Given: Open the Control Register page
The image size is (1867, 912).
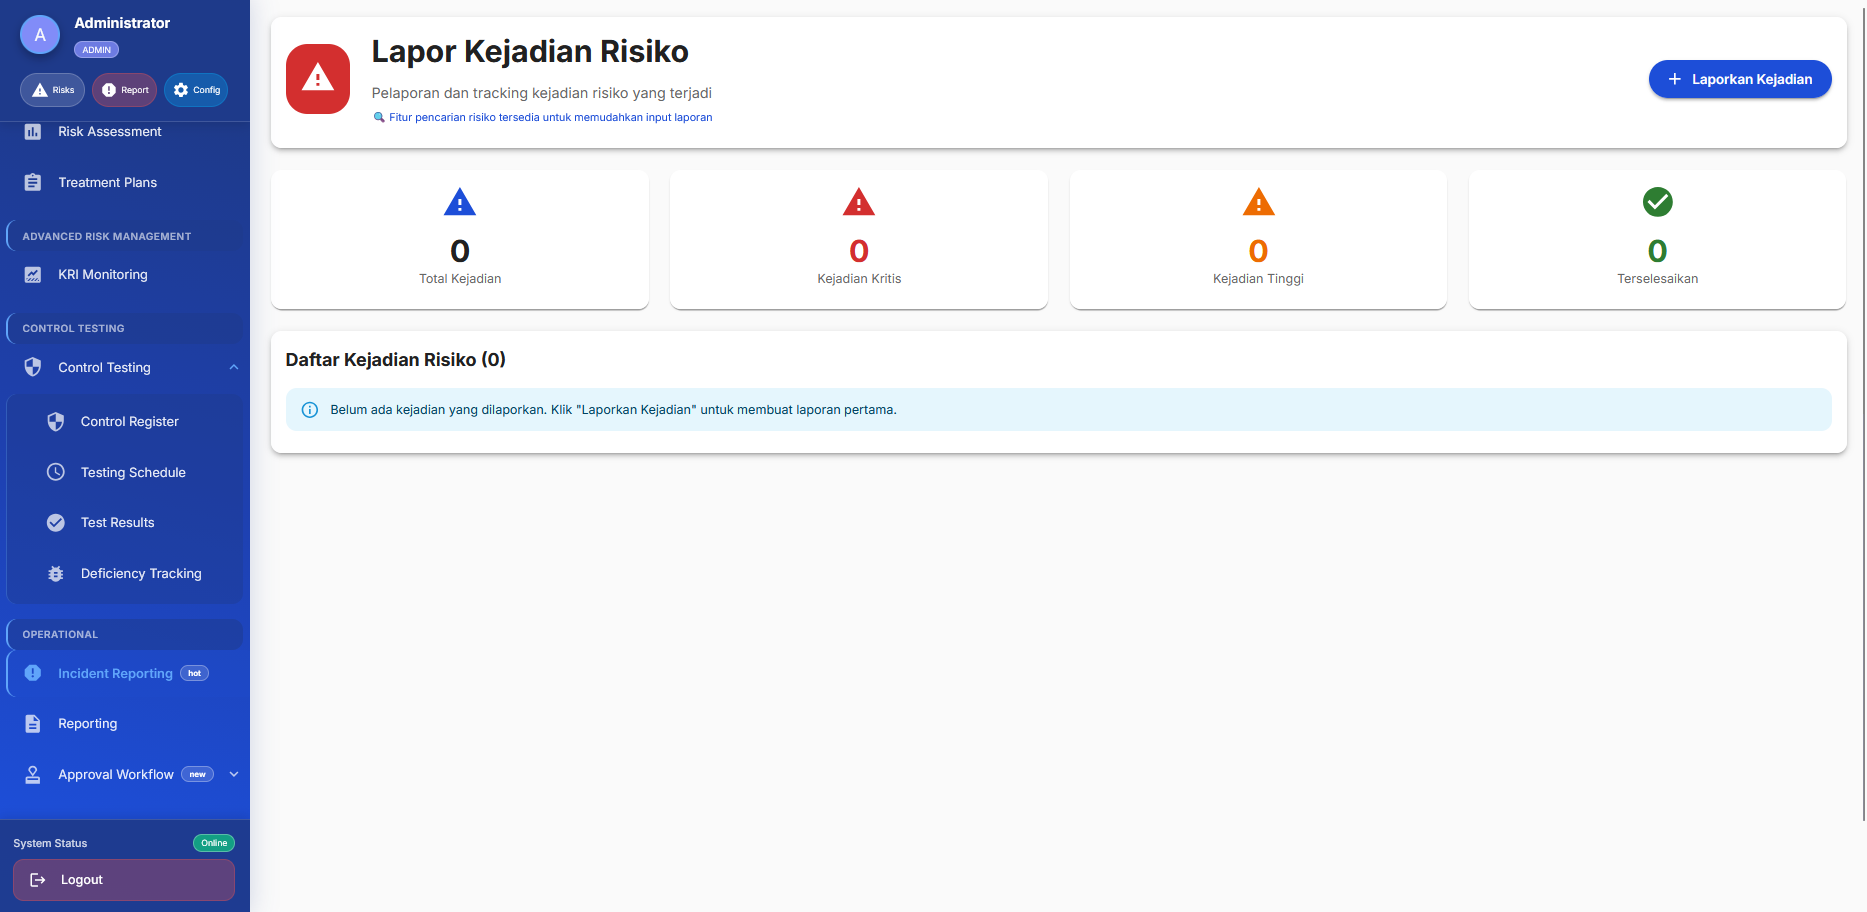Looking at the screenshot, I should coord(129,422).
